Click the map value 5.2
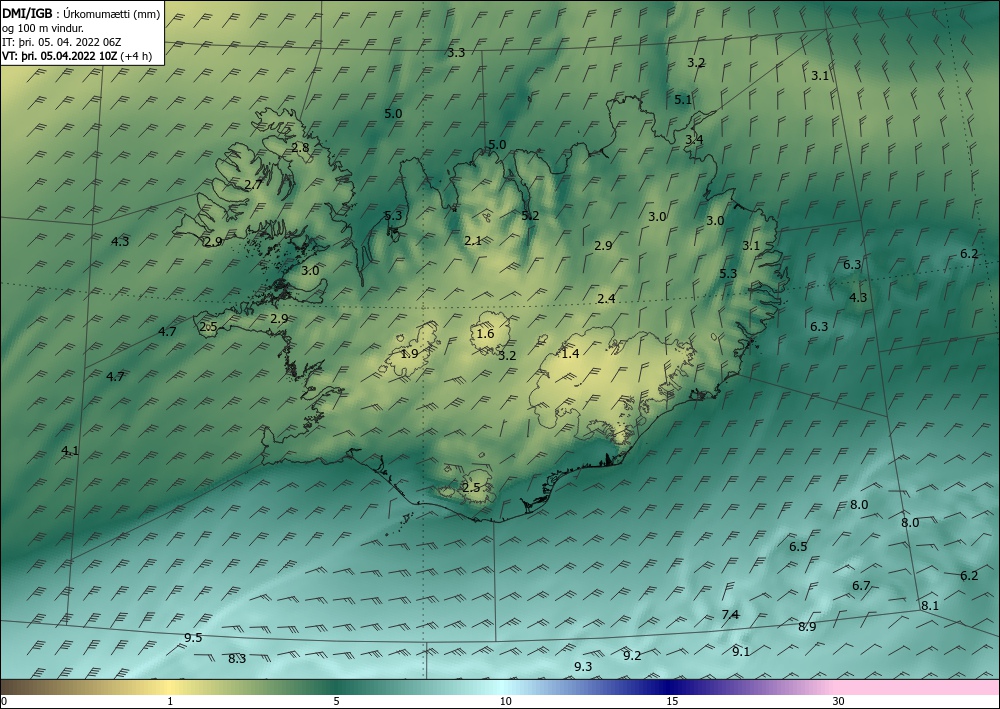Screen dimensions: 1000x709 [531, 216]
